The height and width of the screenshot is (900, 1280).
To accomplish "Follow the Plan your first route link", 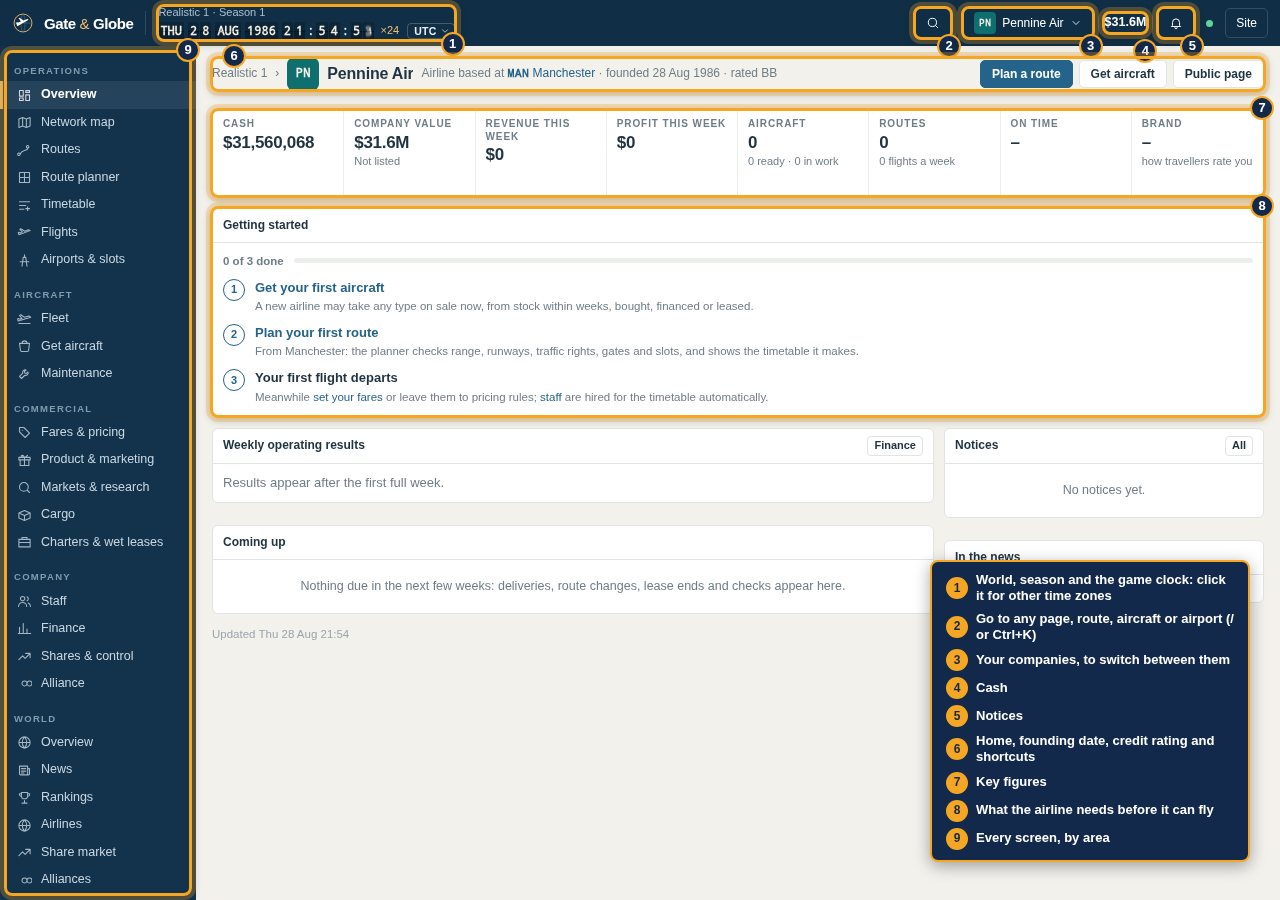I will [316, 332].
